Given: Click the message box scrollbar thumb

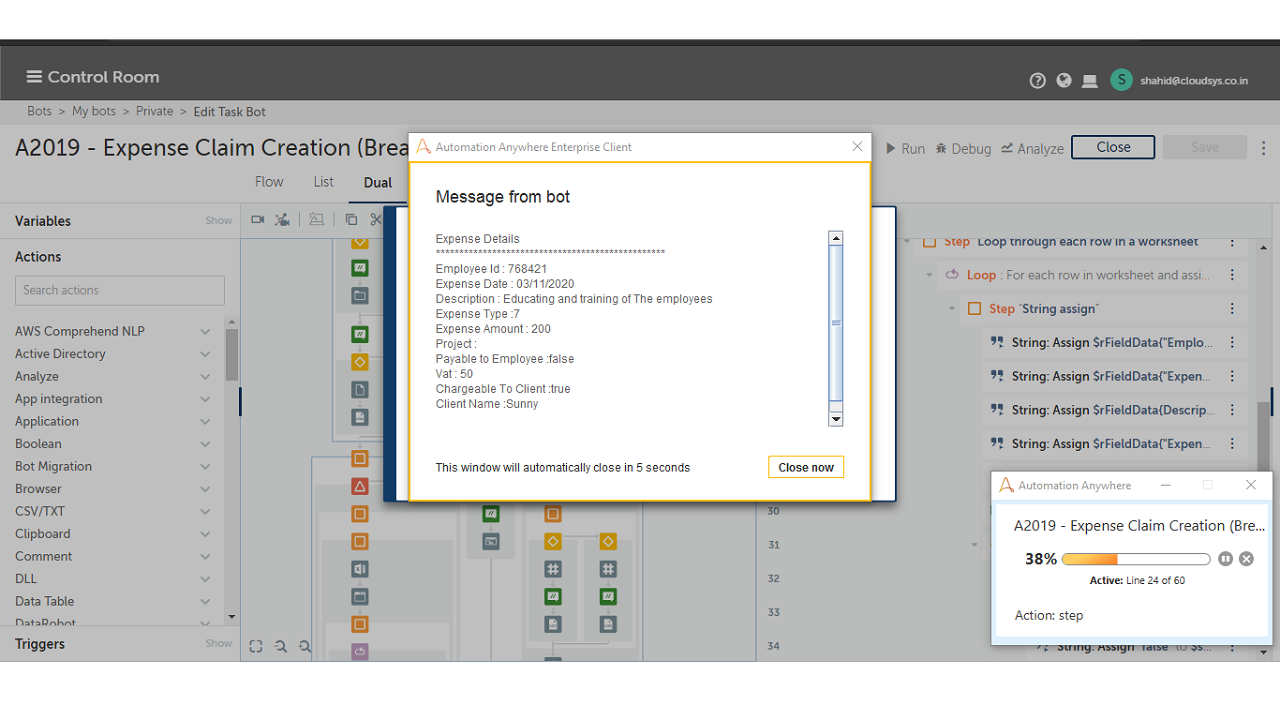Looking at the screenshot, I should [836, 322].
